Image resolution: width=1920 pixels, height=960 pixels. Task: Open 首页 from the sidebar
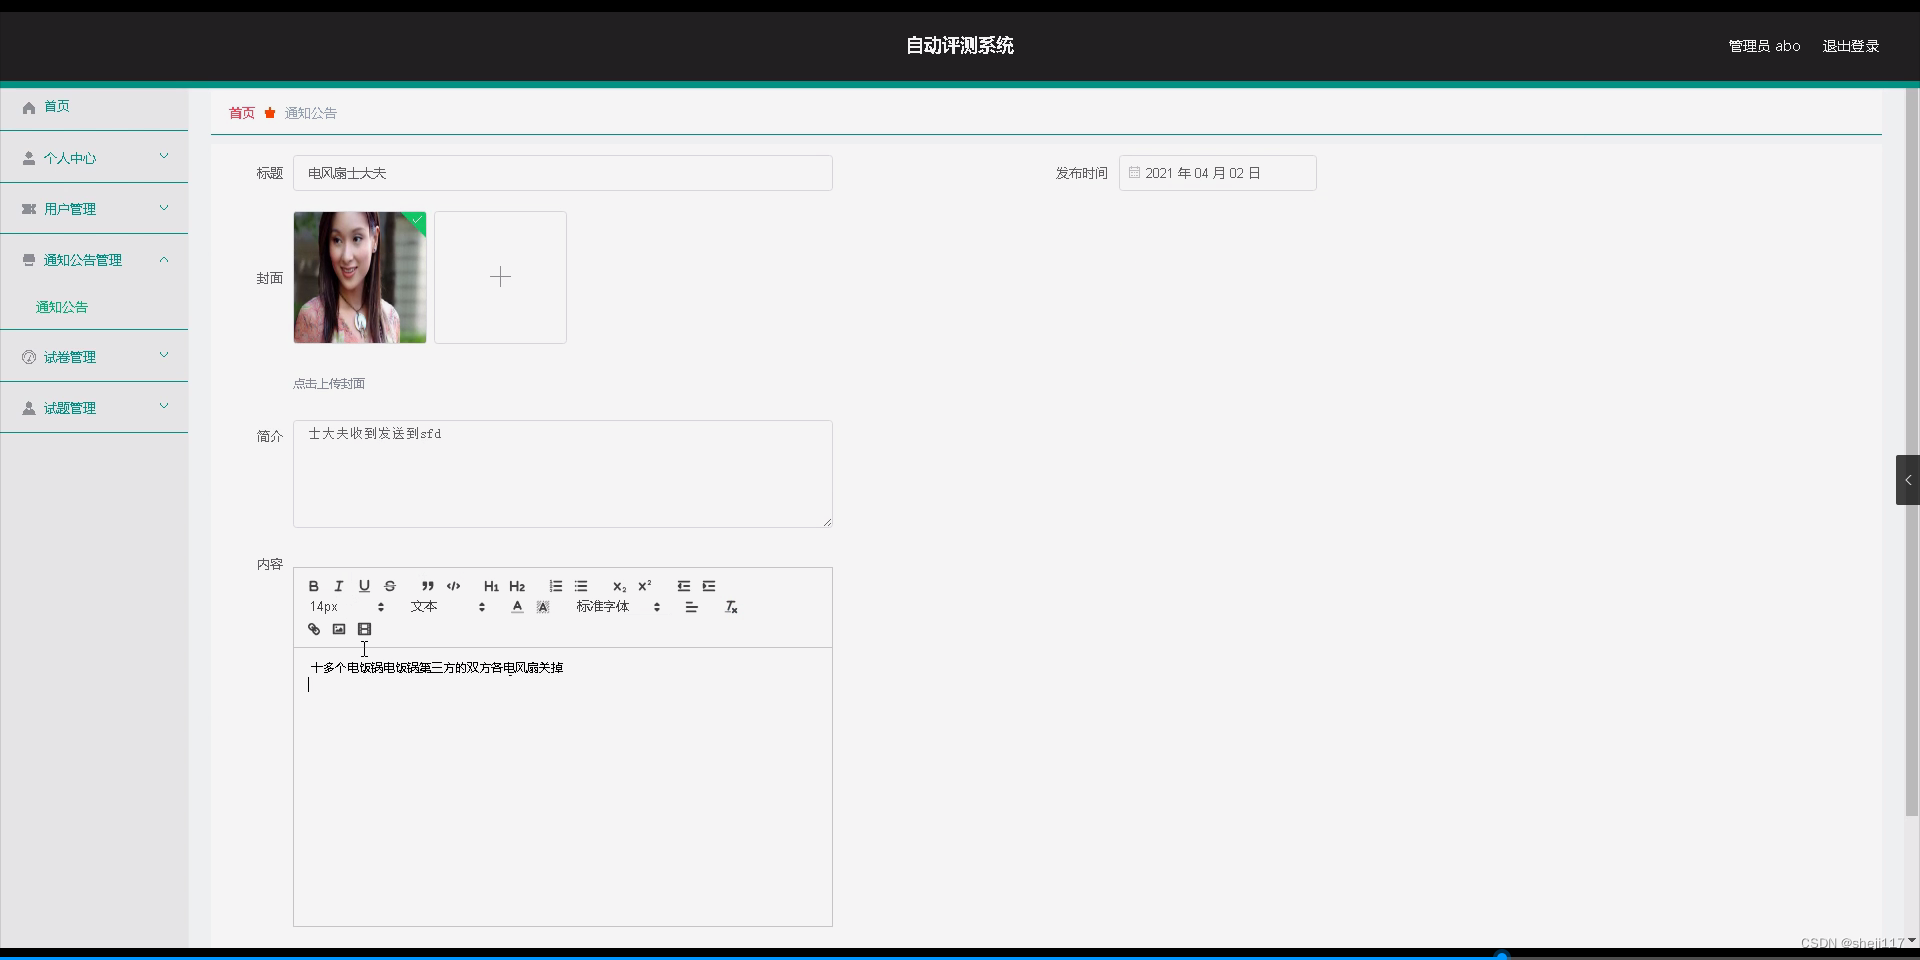pyautogui.click(x=57, y=107)
